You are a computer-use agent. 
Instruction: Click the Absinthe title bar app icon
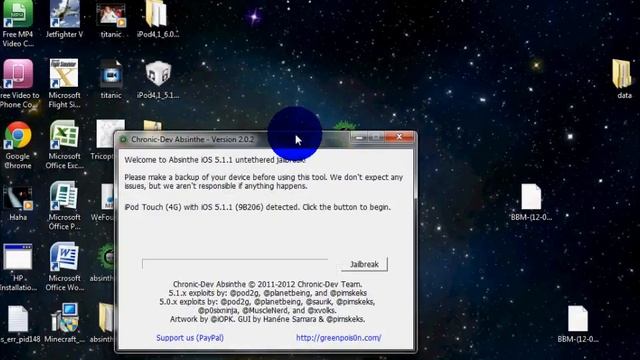(x=123, y=140)
